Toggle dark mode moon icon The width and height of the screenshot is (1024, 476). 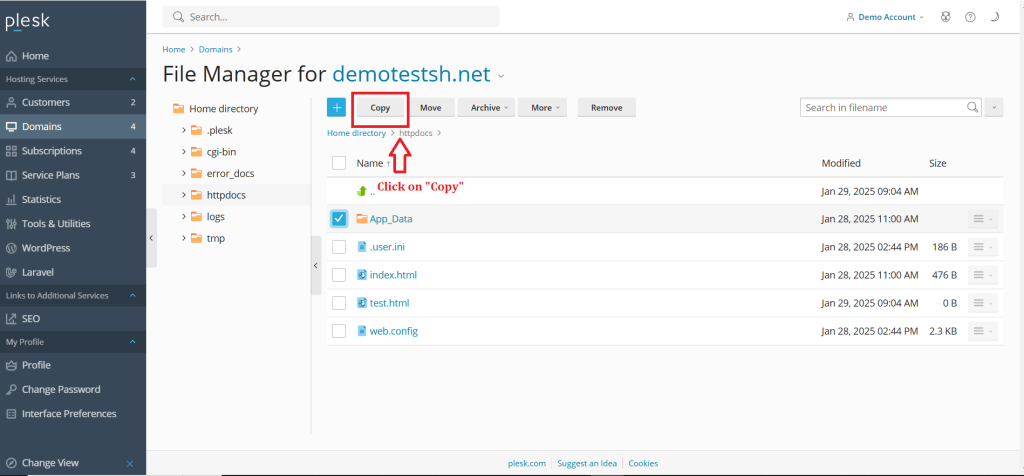click(995, 17)
